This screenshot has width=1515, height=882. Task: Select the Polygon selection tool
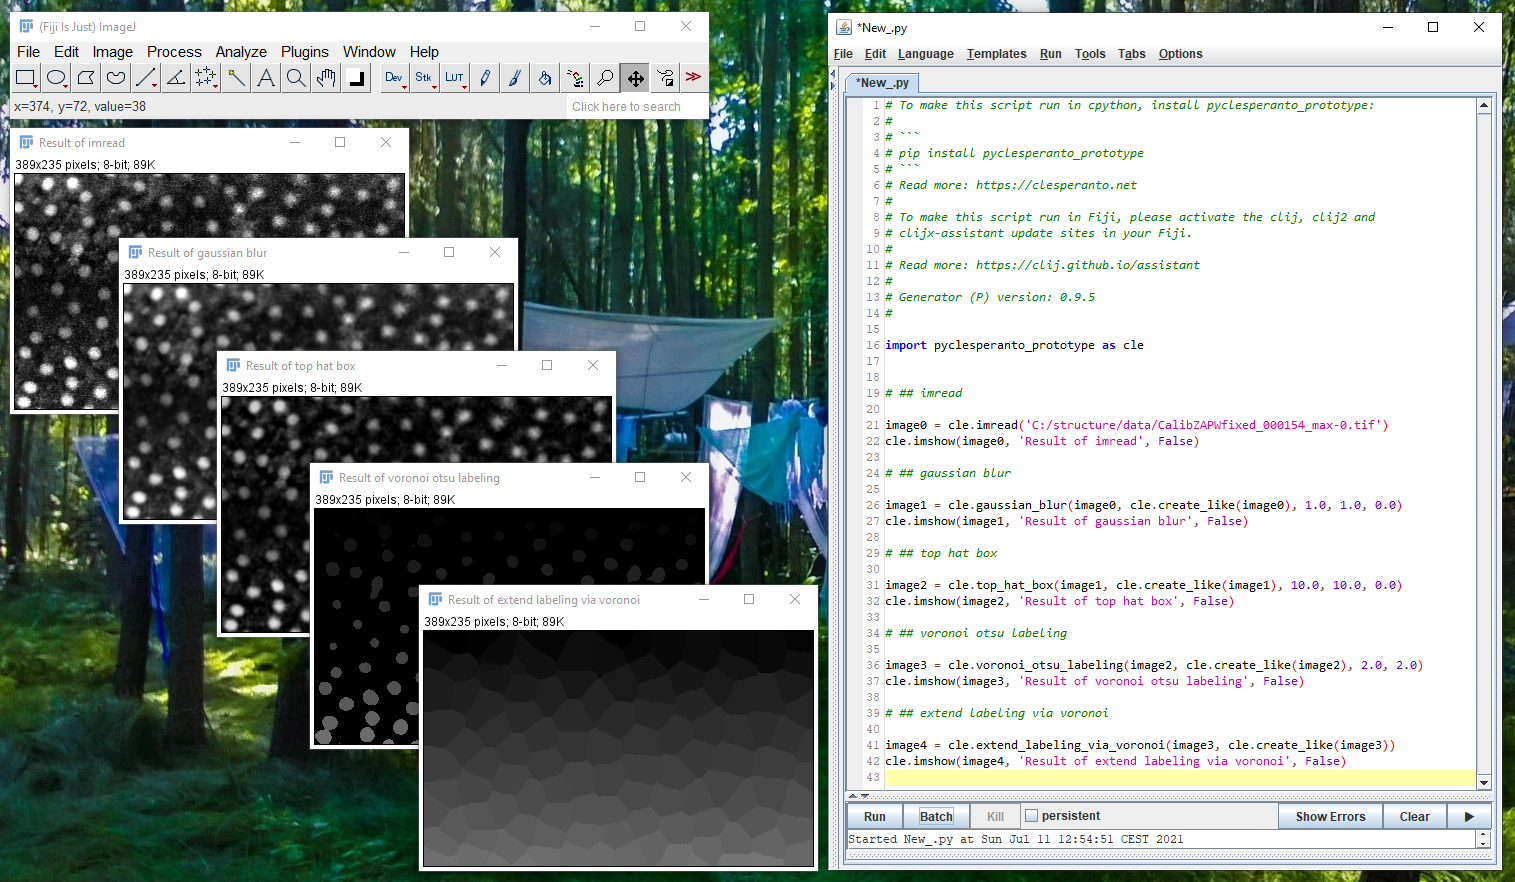click(x=87, y=77)
